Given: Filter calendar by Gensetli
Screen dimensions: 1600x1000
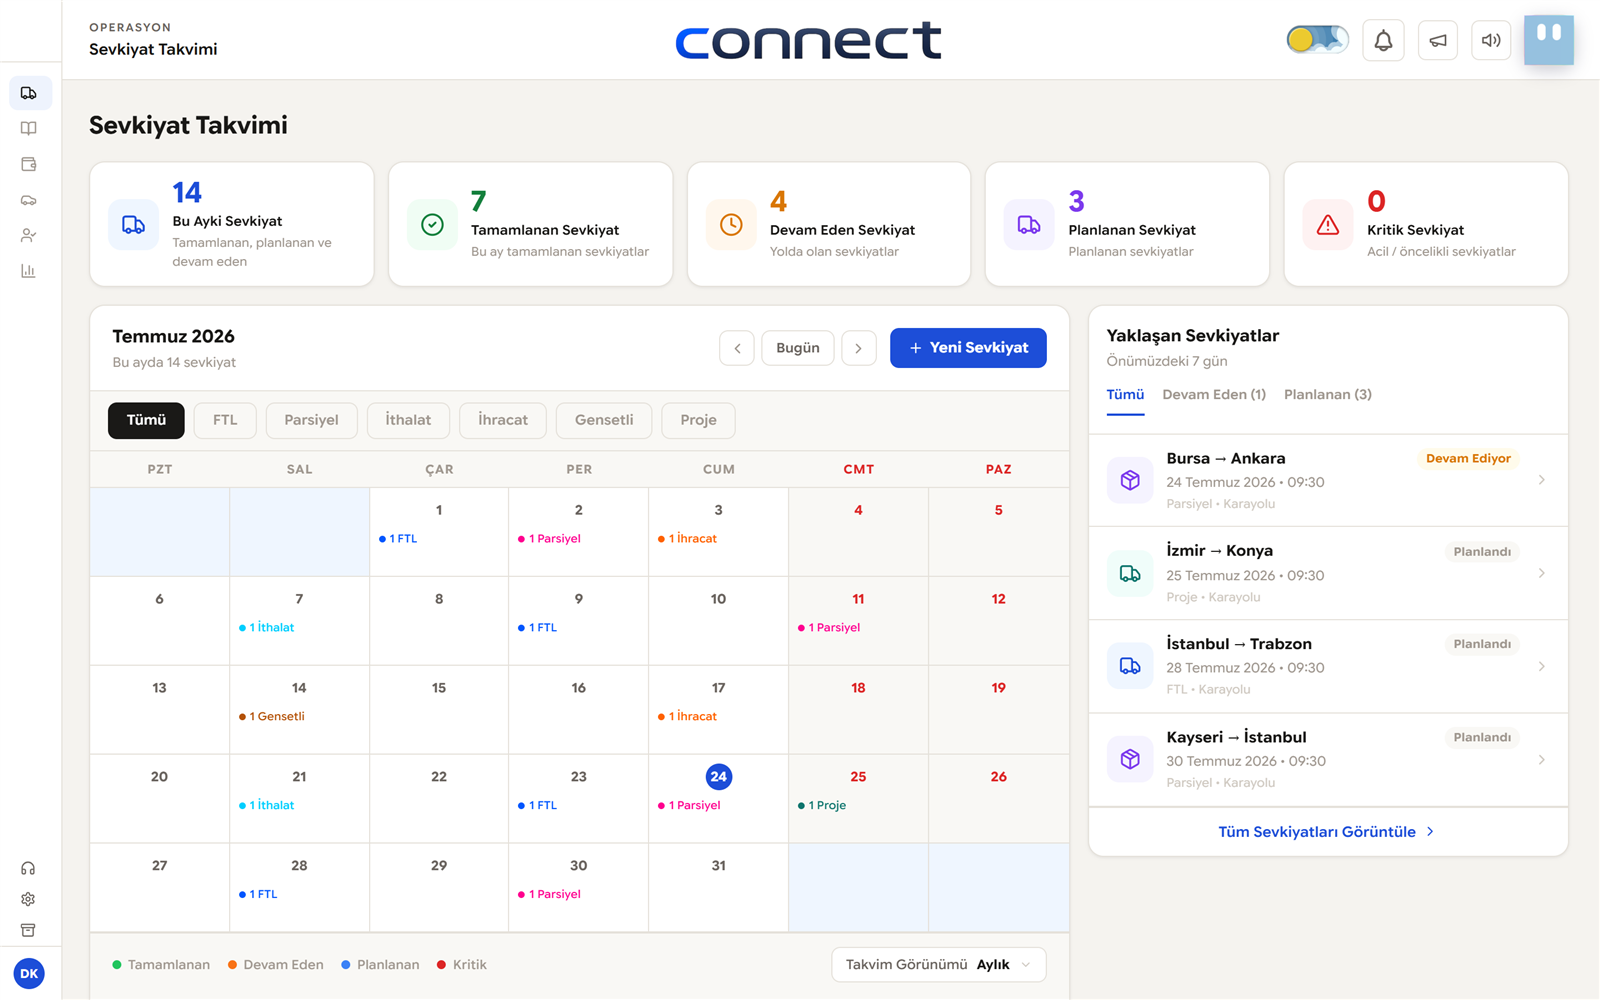Looking at the screenshot, I should point(604,420).
